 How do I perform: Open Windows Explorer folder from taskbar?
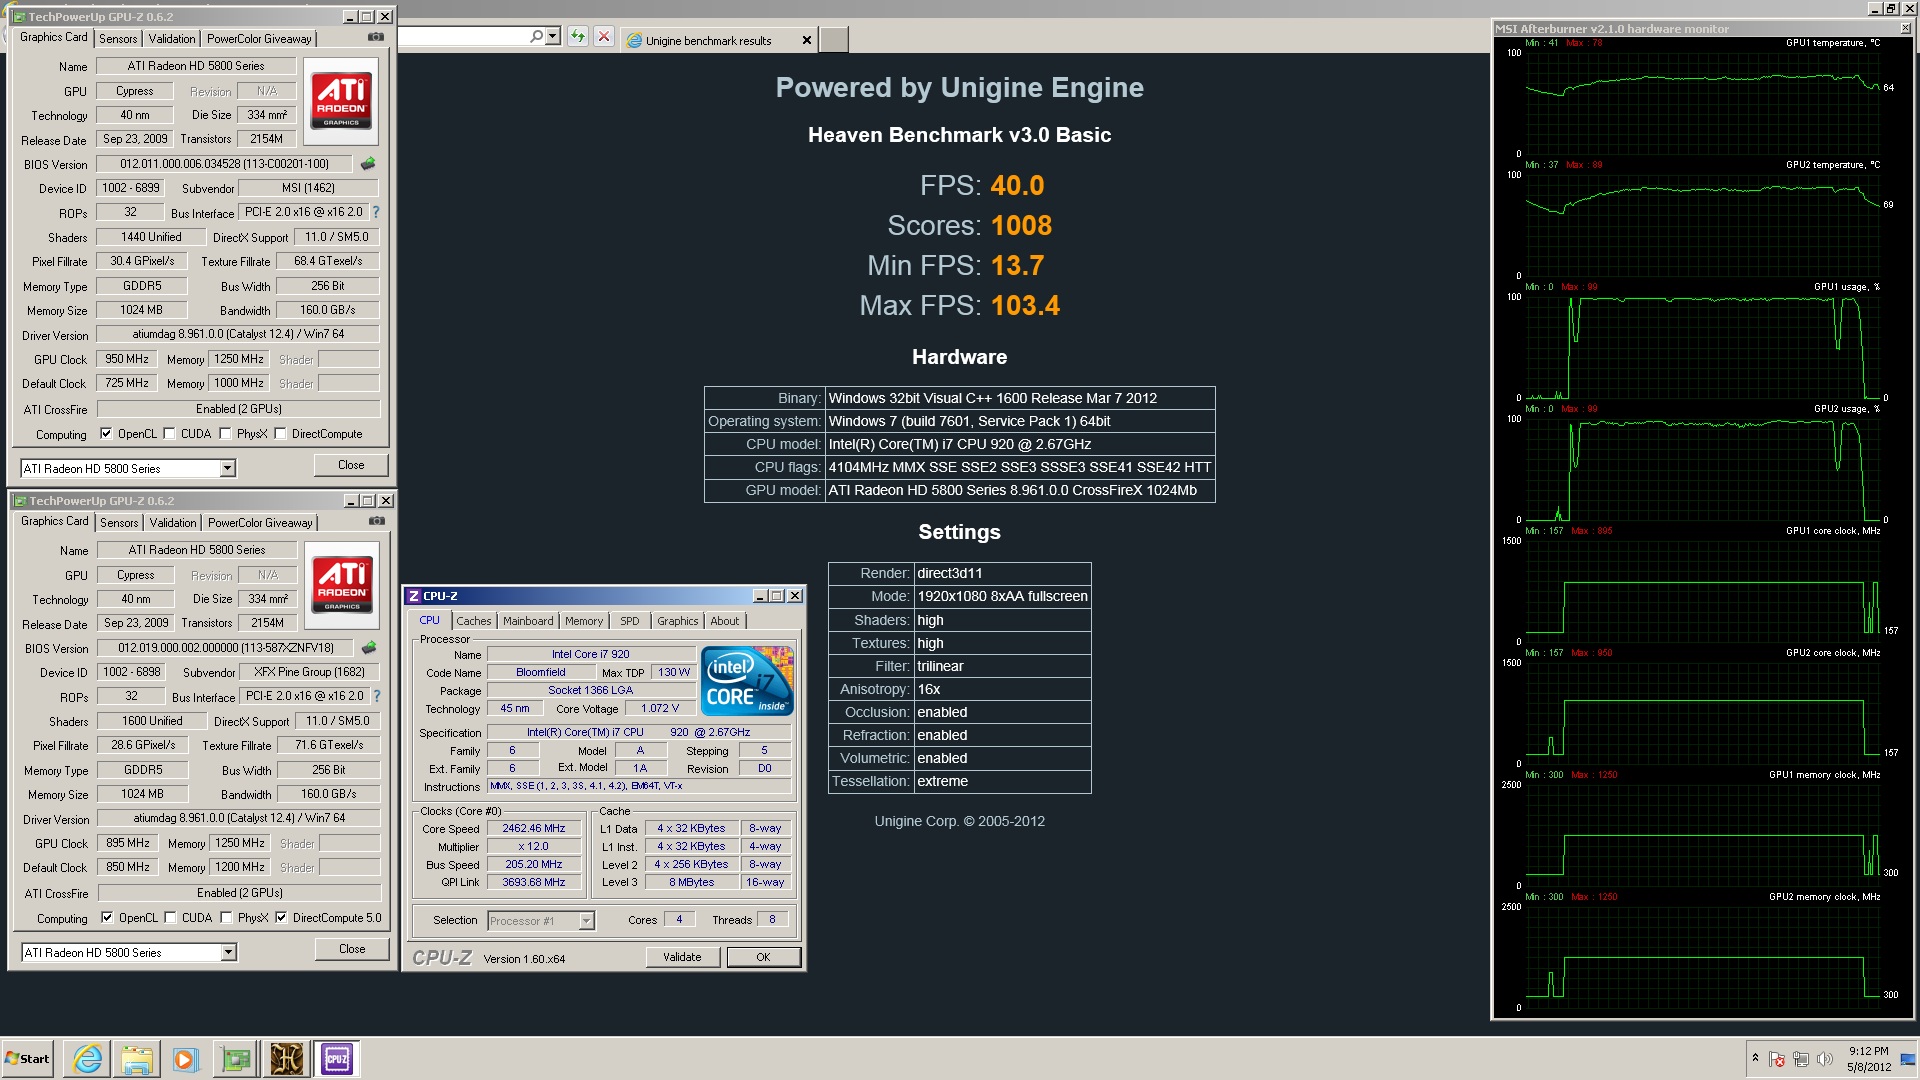(137, 1058)
